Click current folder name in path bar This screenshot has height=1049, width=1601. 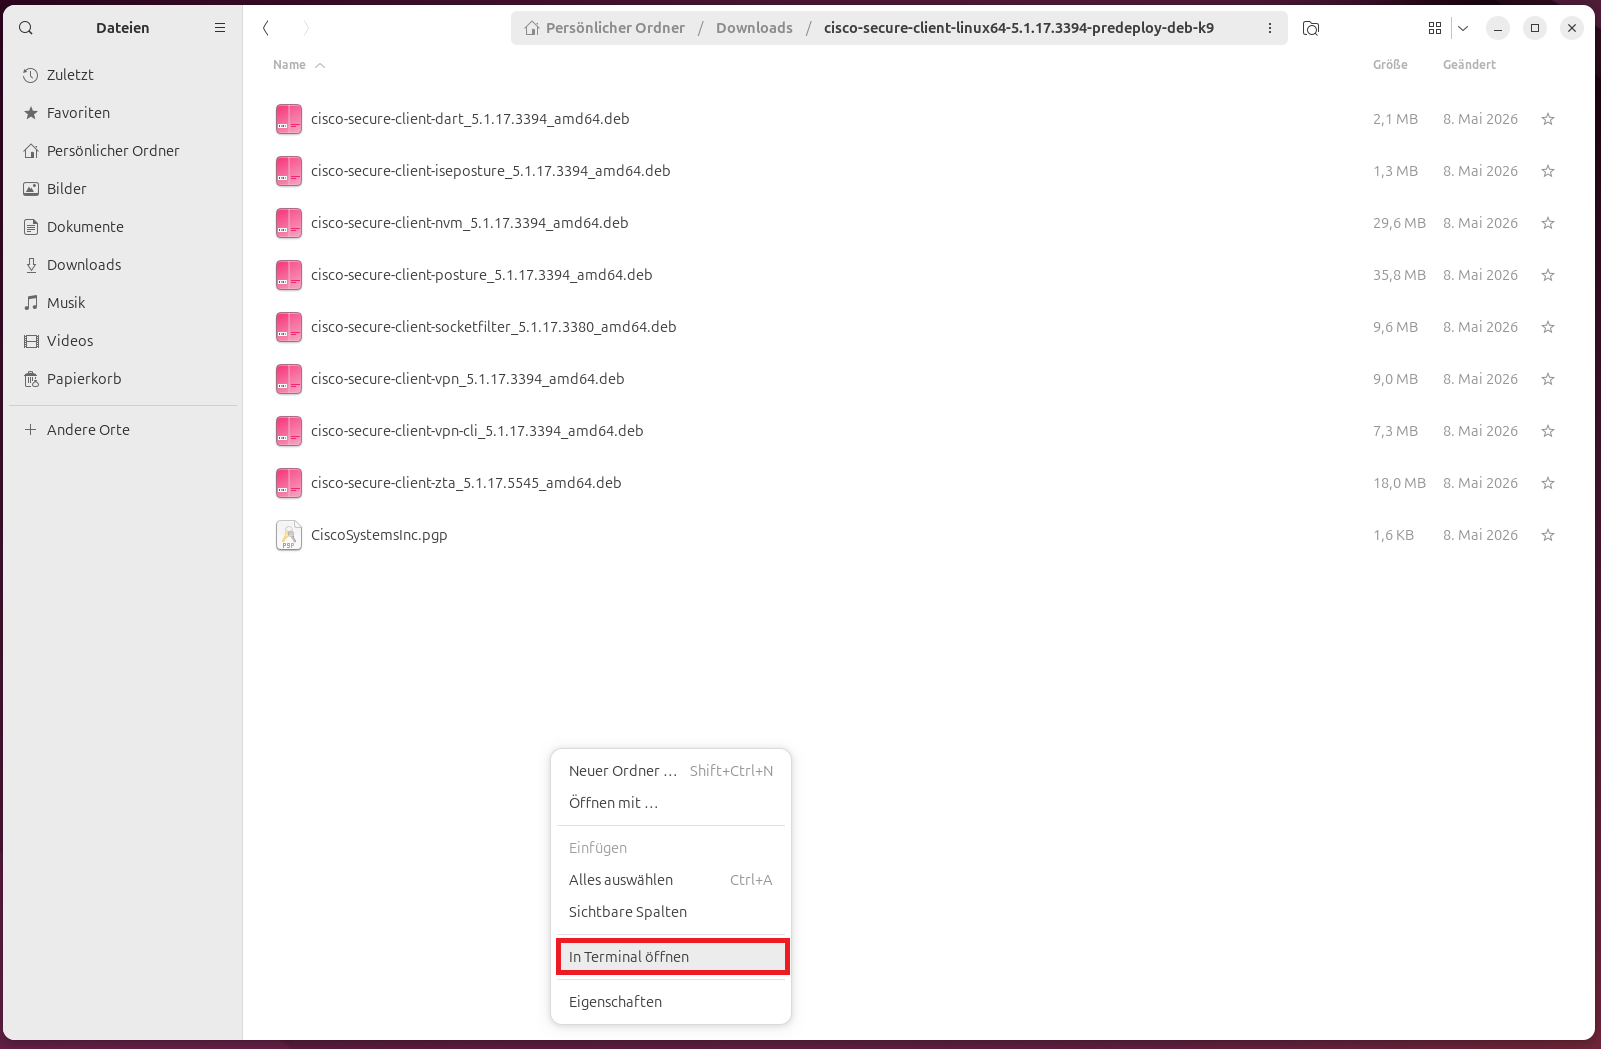tap(1019, 28)
